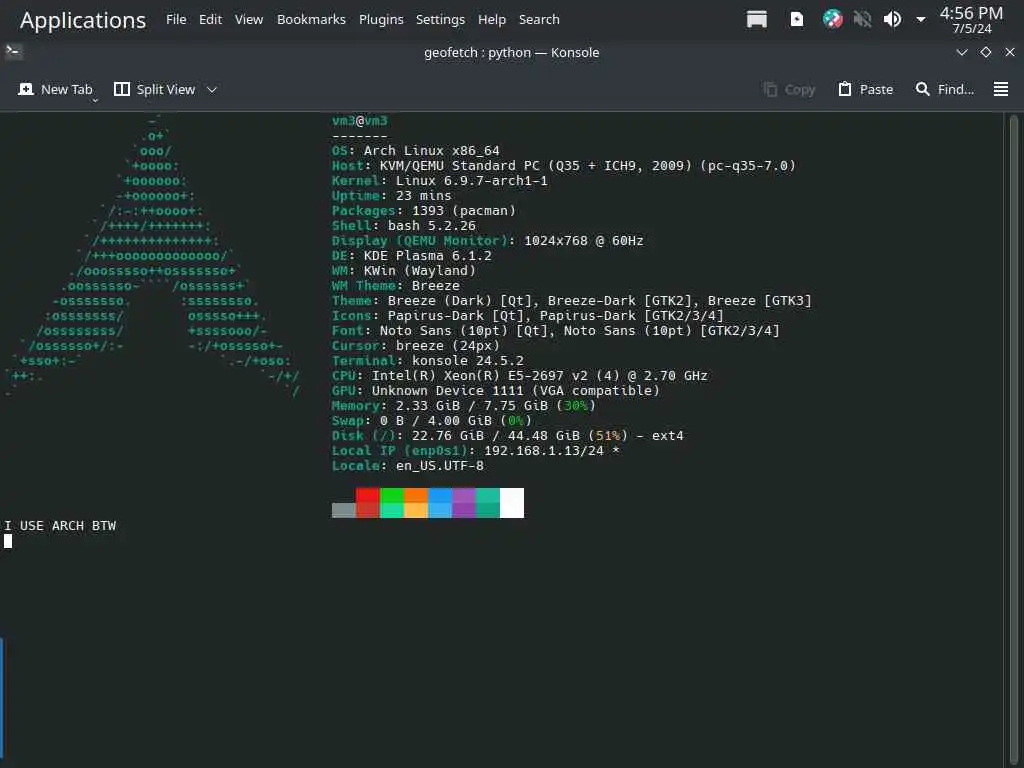Click the Konsole window icon in title bar
Viewport: 1024px width, 768px height.
coord(14,52)
